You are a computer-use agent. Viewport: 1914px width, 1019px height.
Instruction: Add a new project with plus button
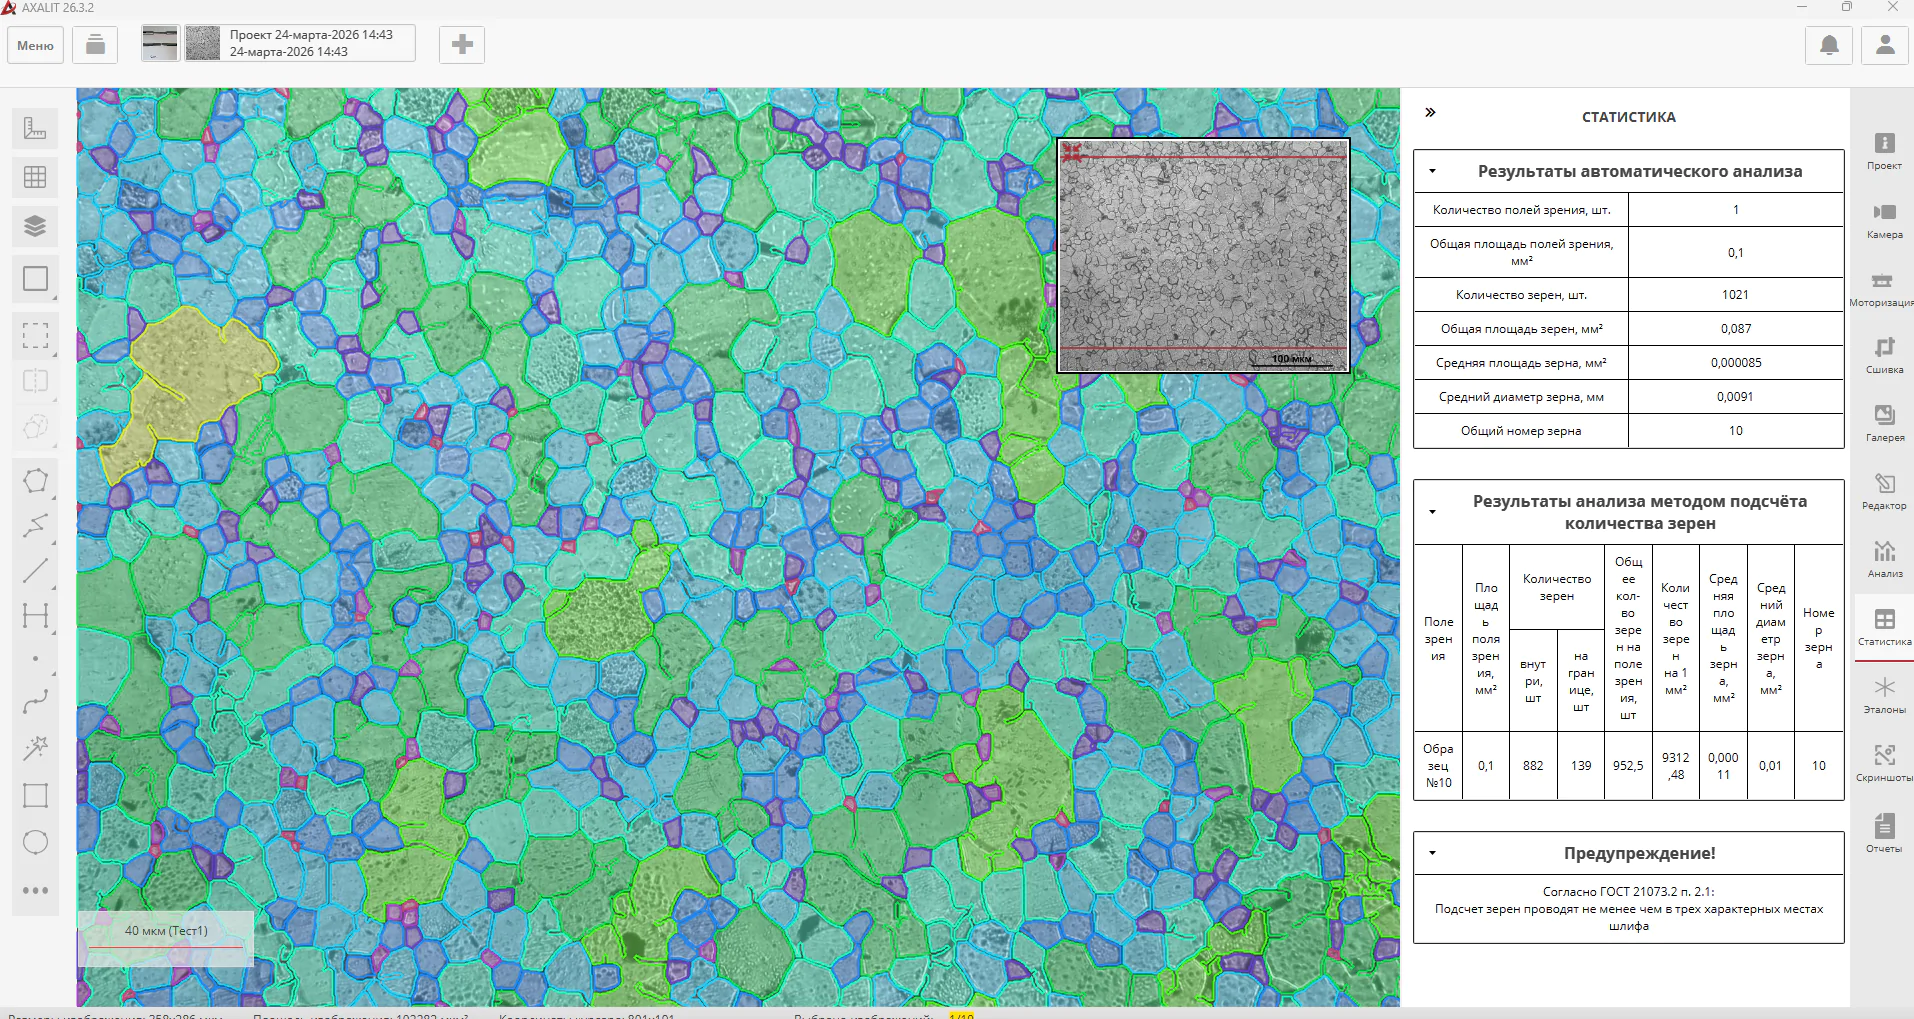click(x=462, y=45)
